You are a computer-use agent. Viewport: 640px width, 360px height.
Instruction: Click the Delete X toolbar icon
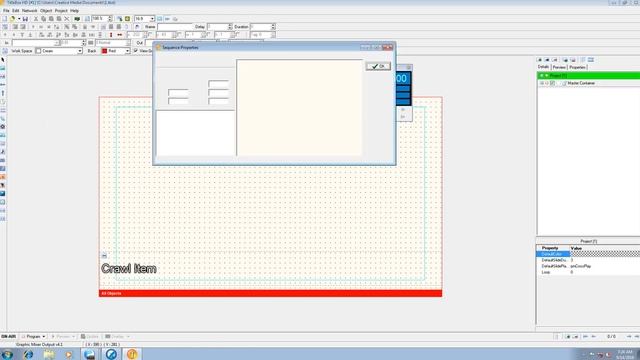click(67, 19)
